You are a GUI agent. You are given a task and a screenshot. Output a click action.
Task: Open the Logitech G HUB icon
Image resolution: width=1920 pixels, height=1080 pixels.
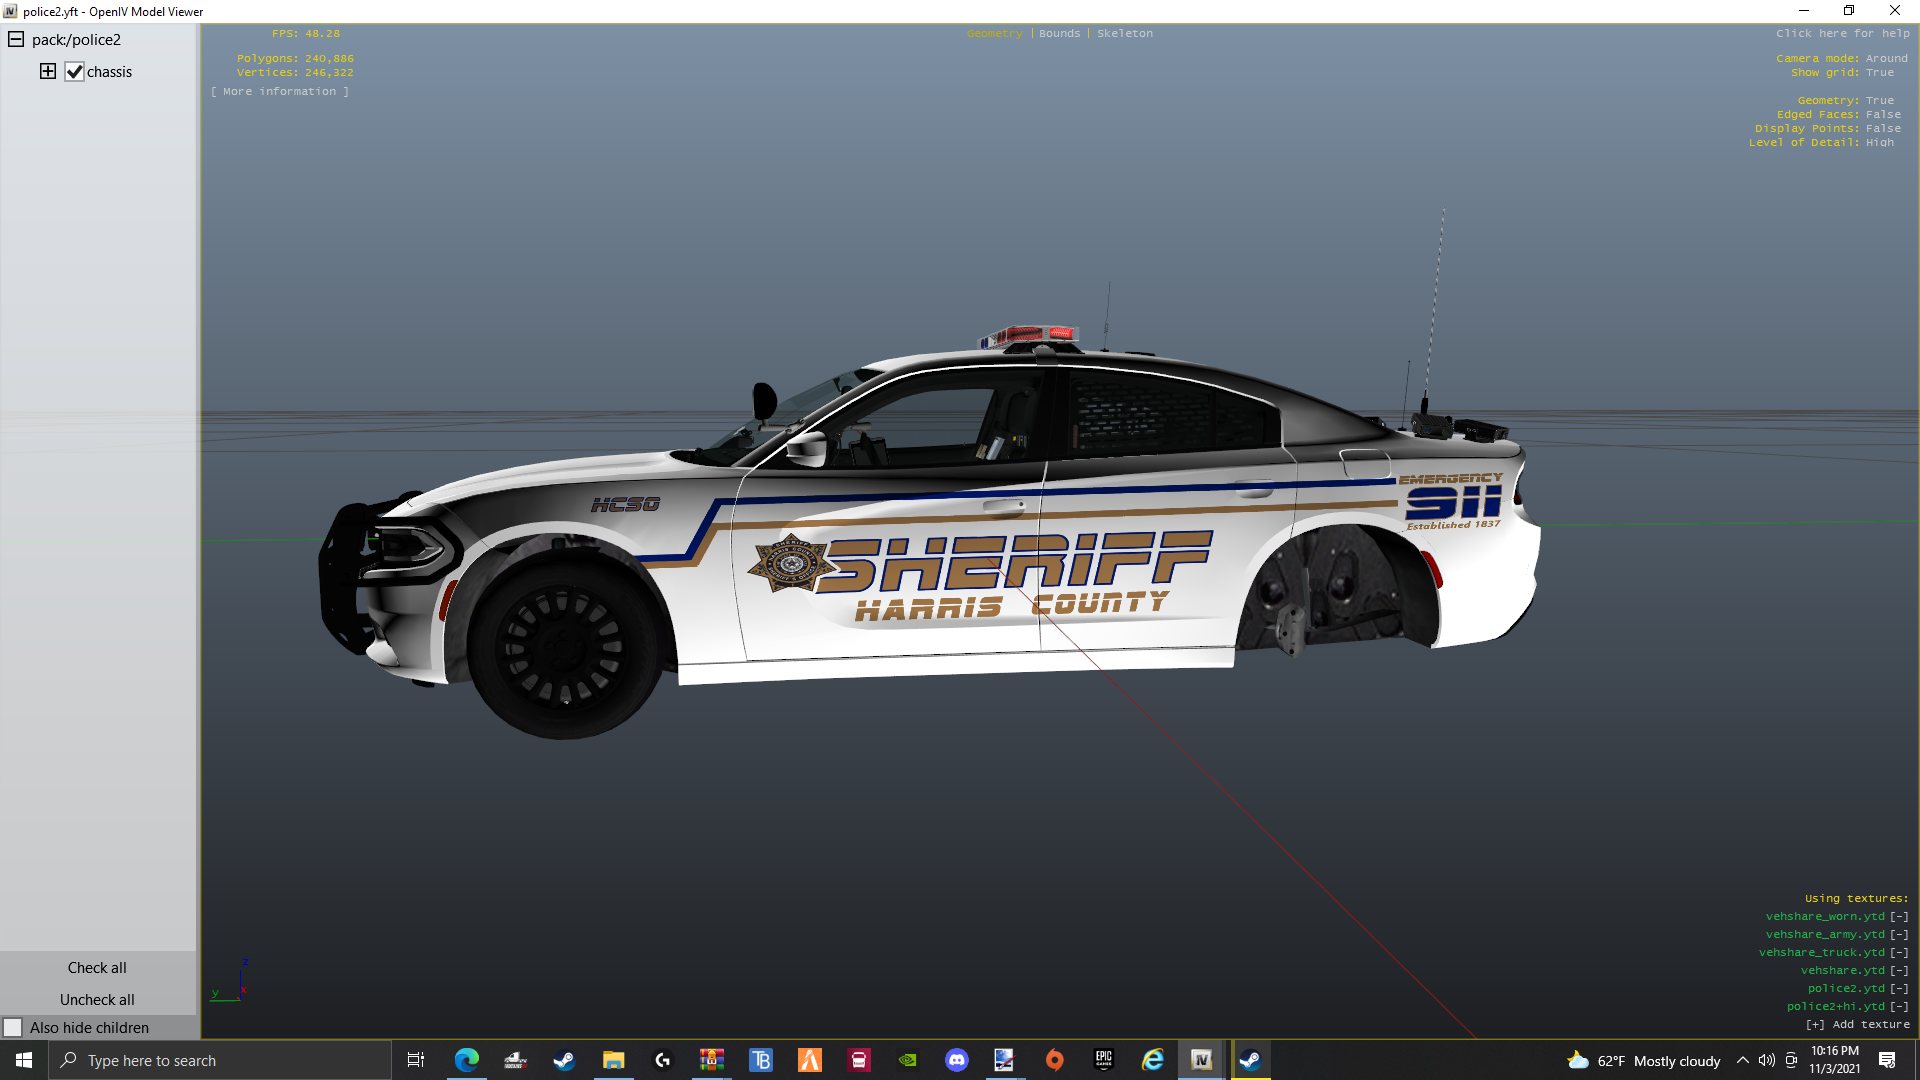coord(663,1060)
